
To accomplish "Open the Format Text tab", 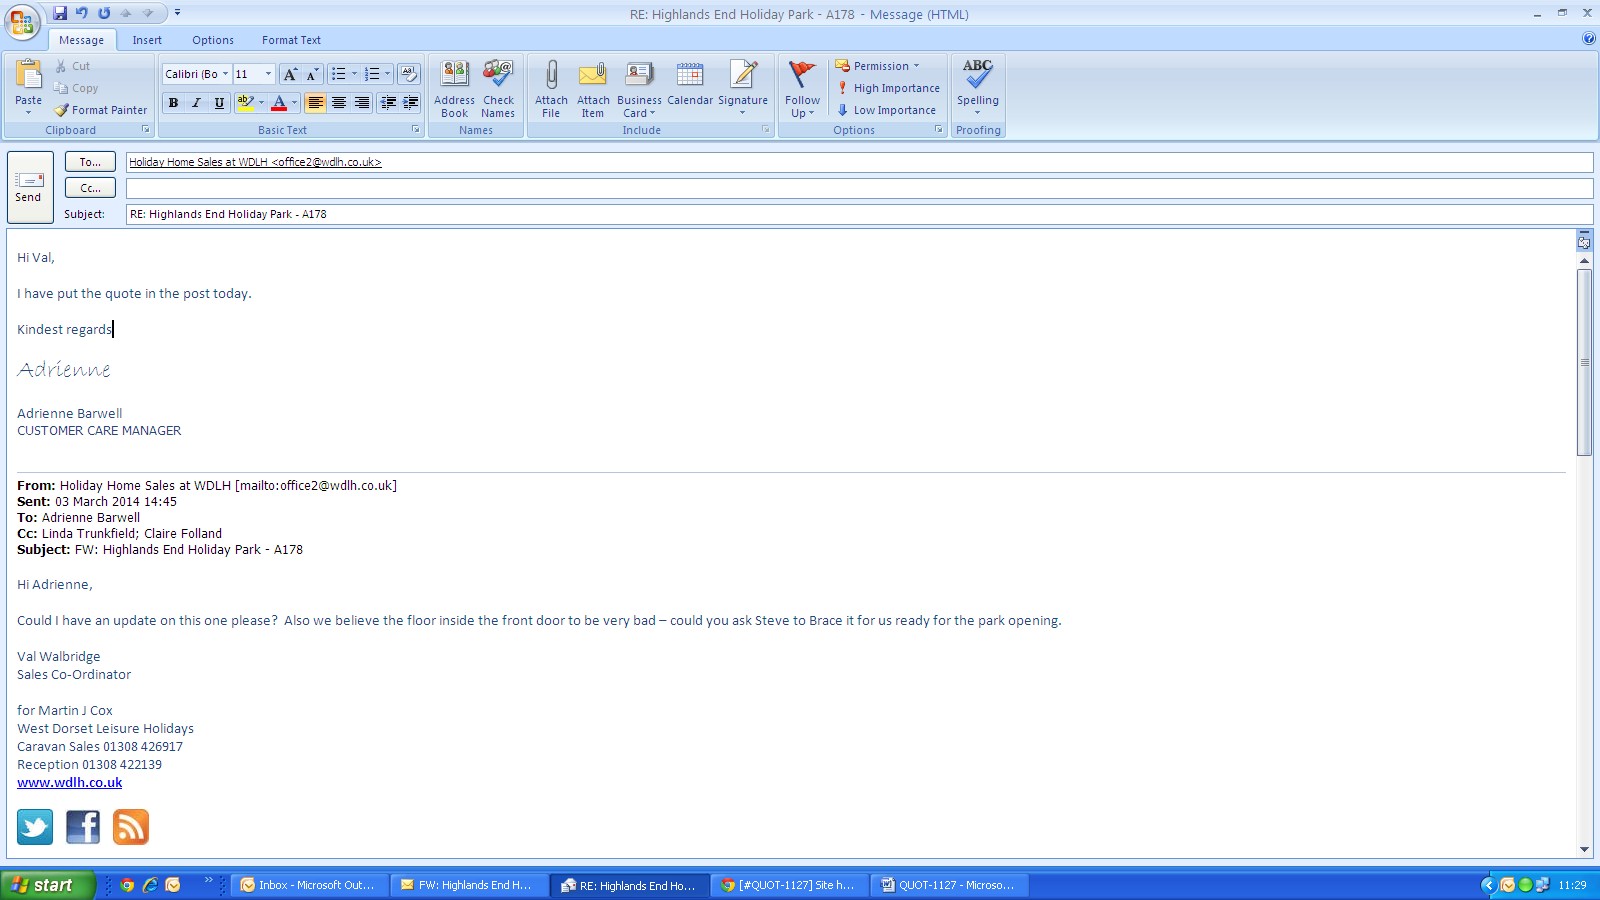I will pyautogui.click(x=291, y=40).
